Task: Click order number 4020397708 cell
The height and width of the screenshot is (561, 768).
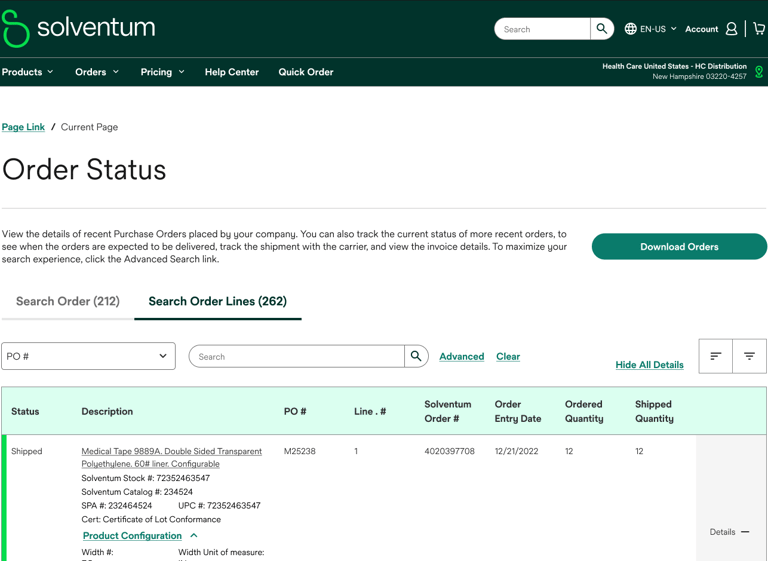Action: point(449,451)
